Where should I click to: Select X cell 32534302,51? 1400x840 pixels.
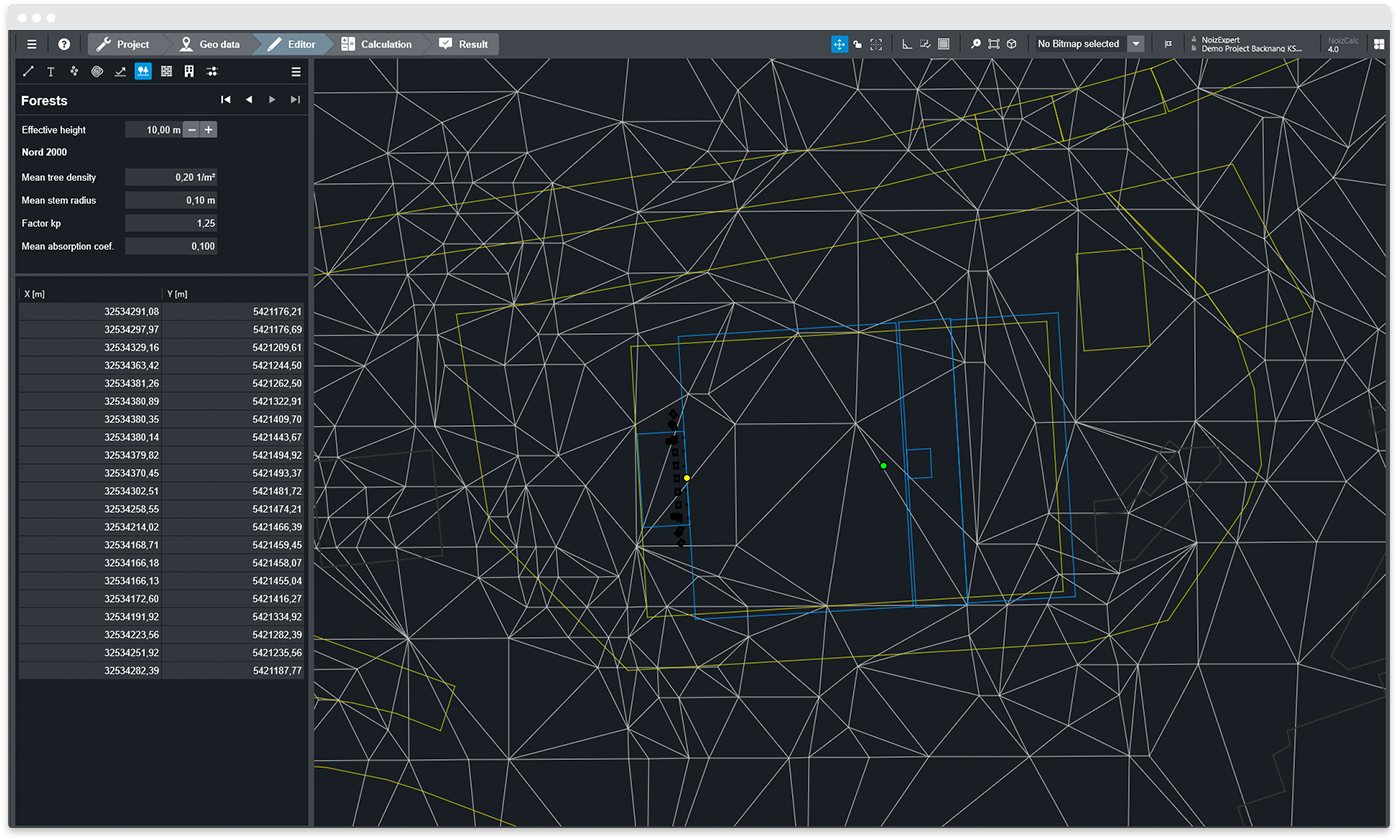click(91, 492)
